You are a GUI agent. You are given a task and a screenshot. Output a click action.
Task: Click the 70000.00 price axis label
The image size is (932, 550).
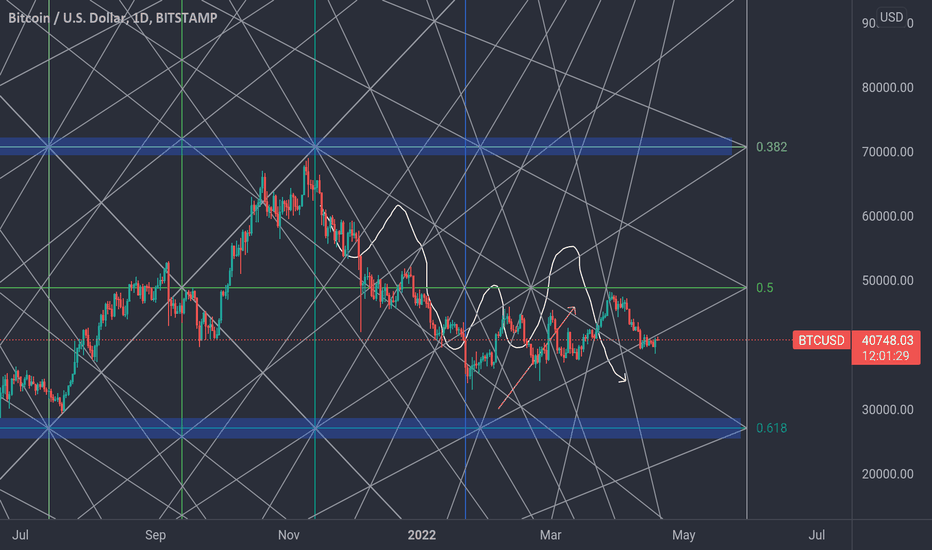click(x=887, y=152)
